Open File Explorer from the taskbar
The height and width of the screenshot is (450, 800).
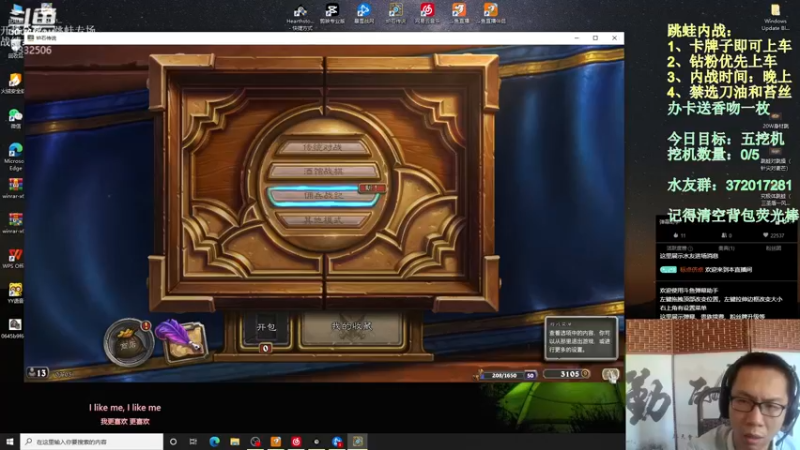coord(235,441)
